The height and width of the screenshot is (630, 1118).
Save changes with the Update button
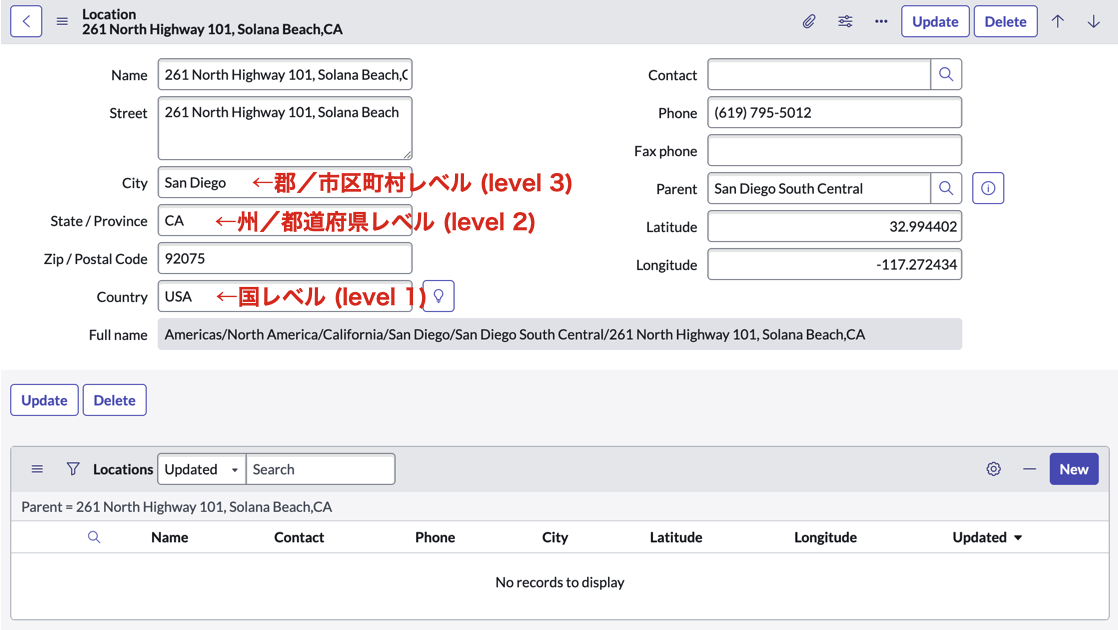tap(935, 20)
